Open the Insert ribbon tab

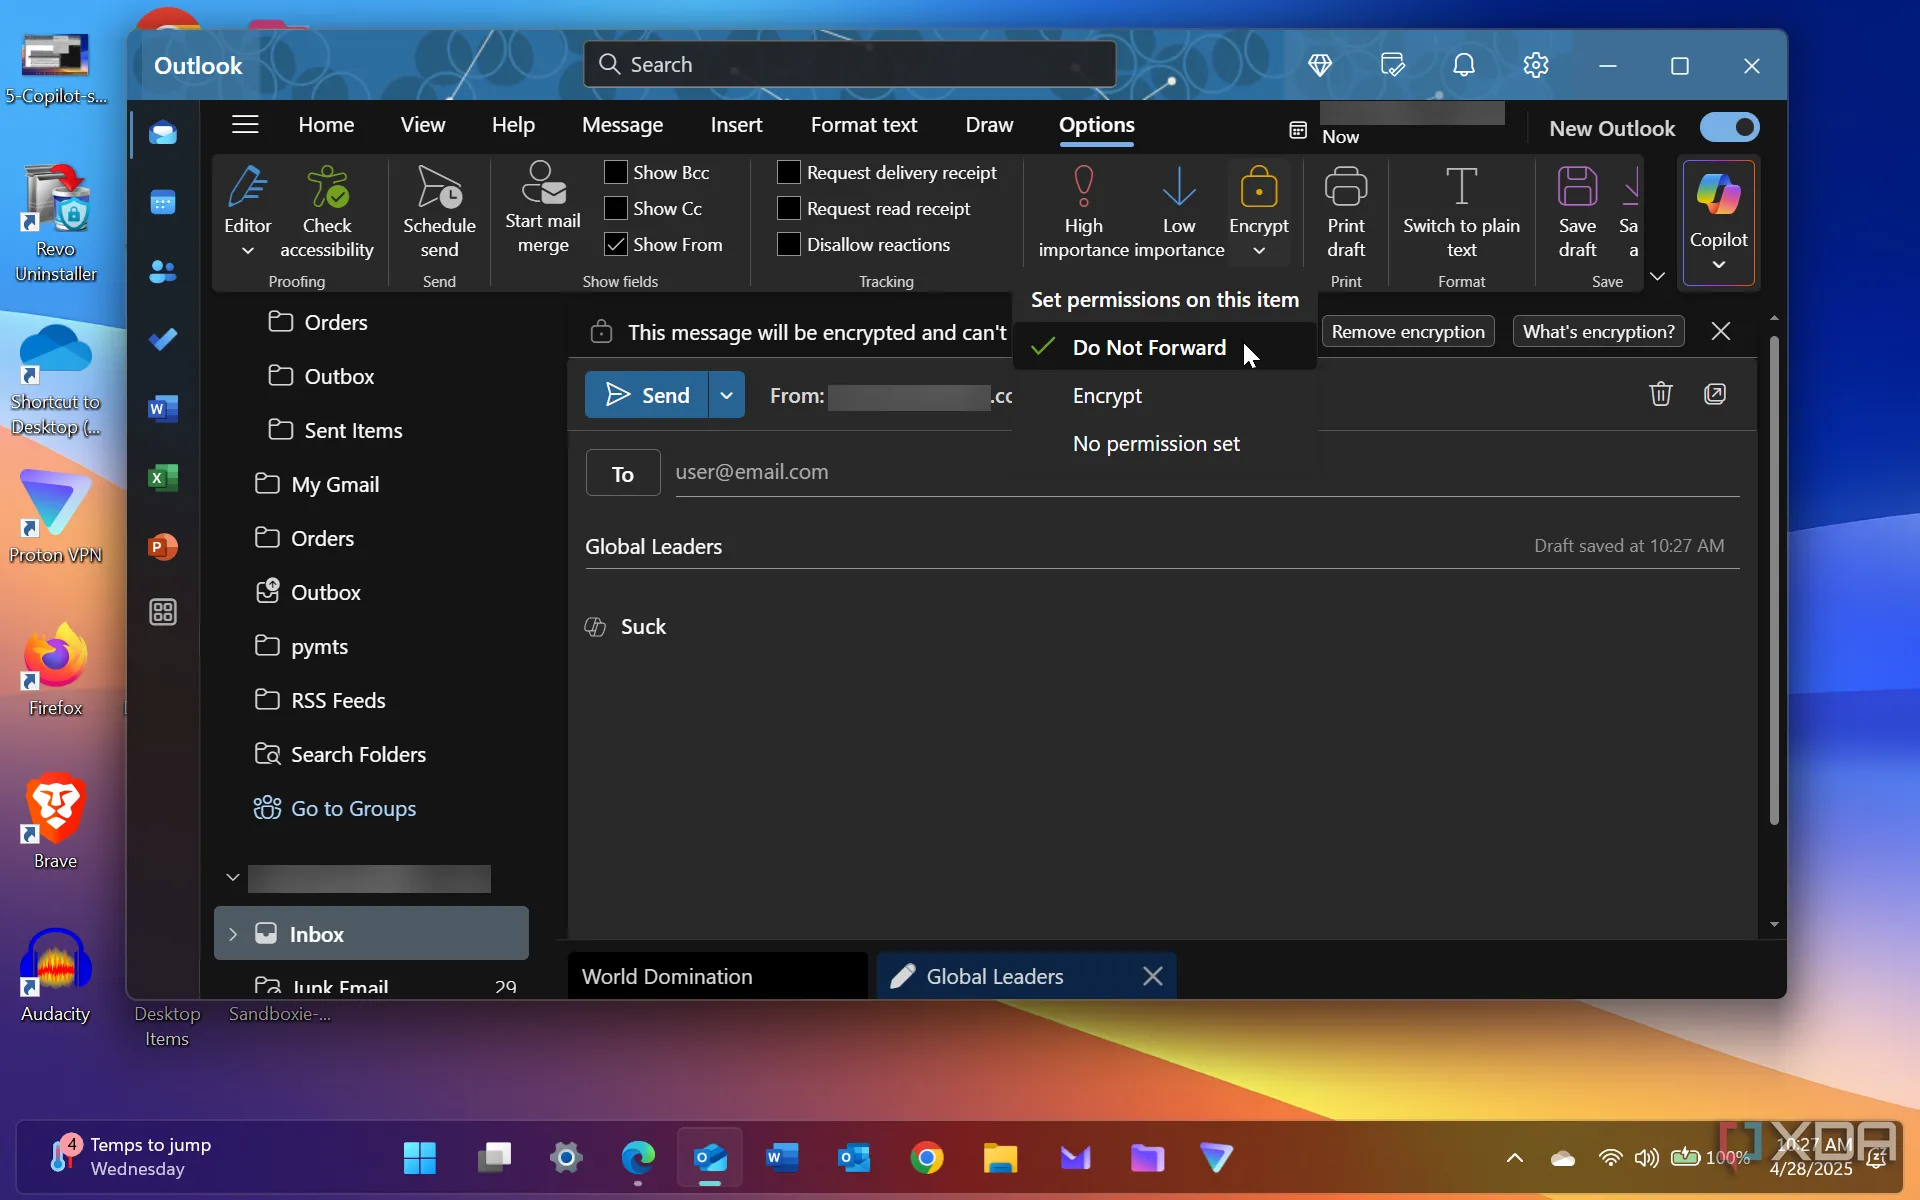pyautogui.click(x=736, y=125)
